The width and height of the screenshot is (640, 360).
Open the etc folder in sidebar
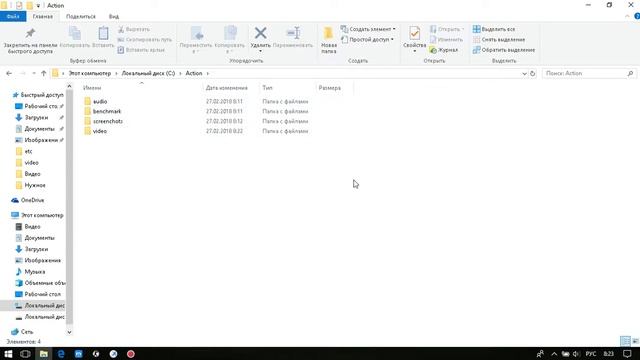pos(28,151)
